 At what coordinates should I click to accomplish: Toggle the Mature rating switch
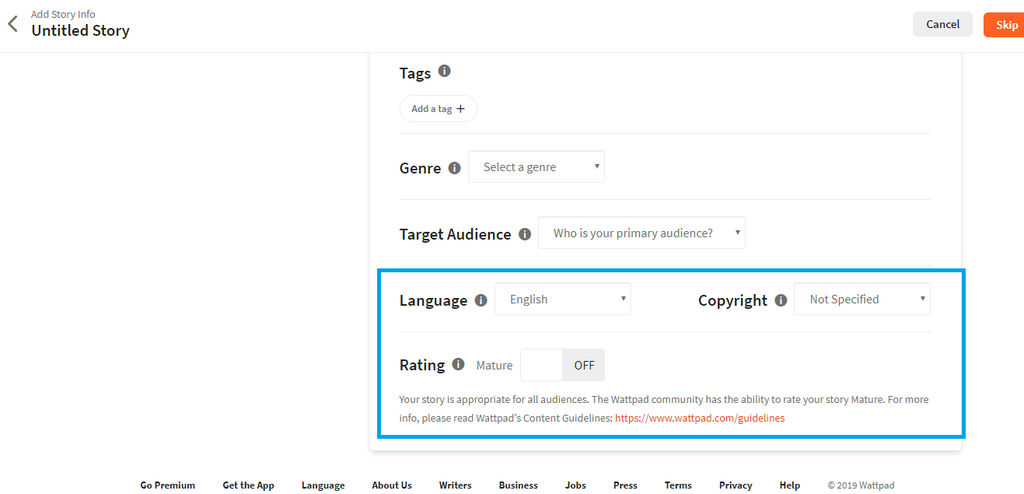pyautogui.click(x=562, y=365)
